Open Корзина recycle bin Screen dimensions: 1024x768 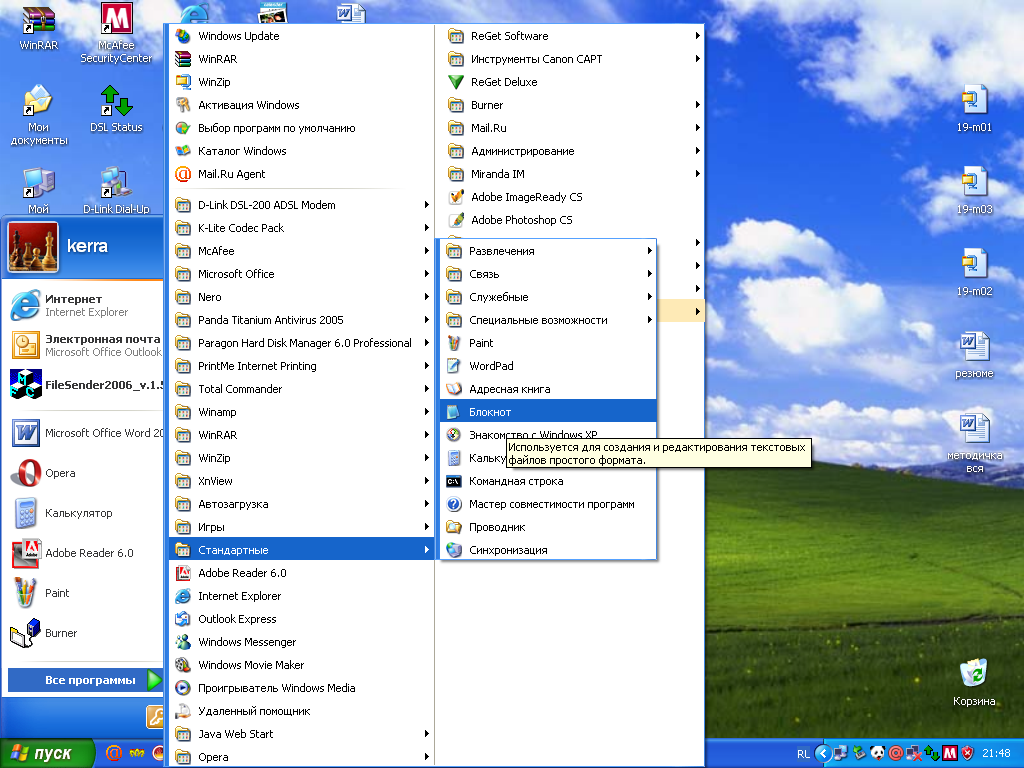tap(974, 682)
